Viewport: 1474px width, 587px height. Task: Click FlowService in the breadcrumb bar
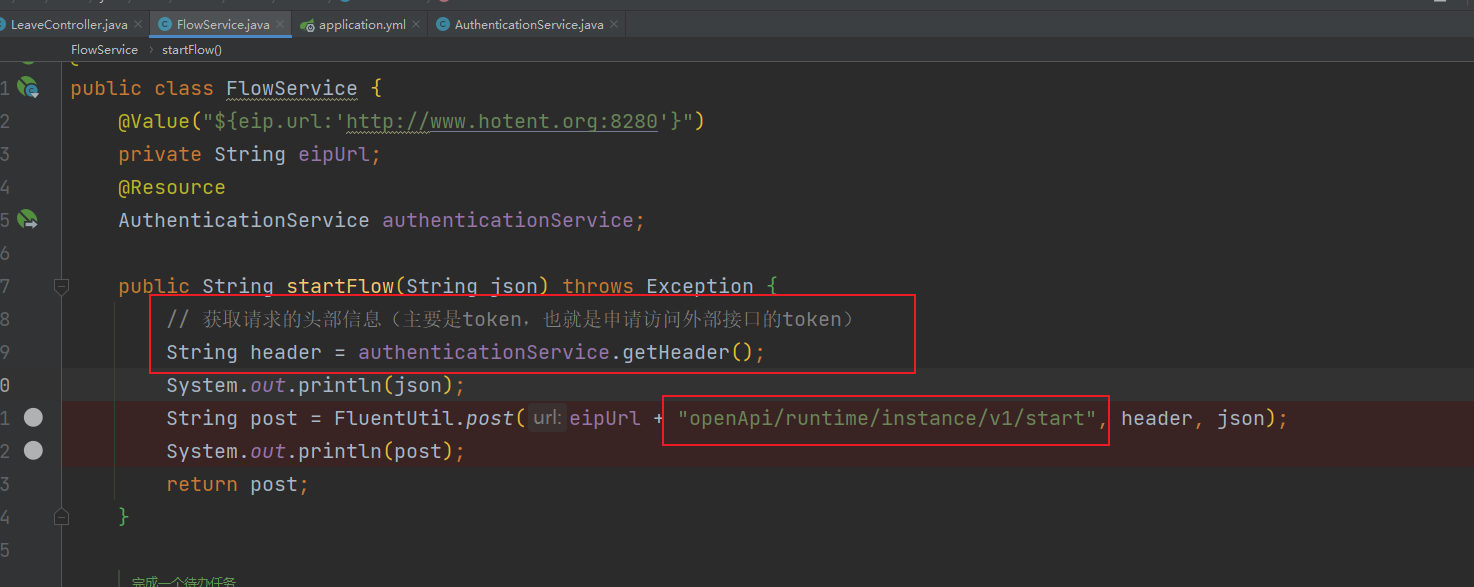[104, 50]
